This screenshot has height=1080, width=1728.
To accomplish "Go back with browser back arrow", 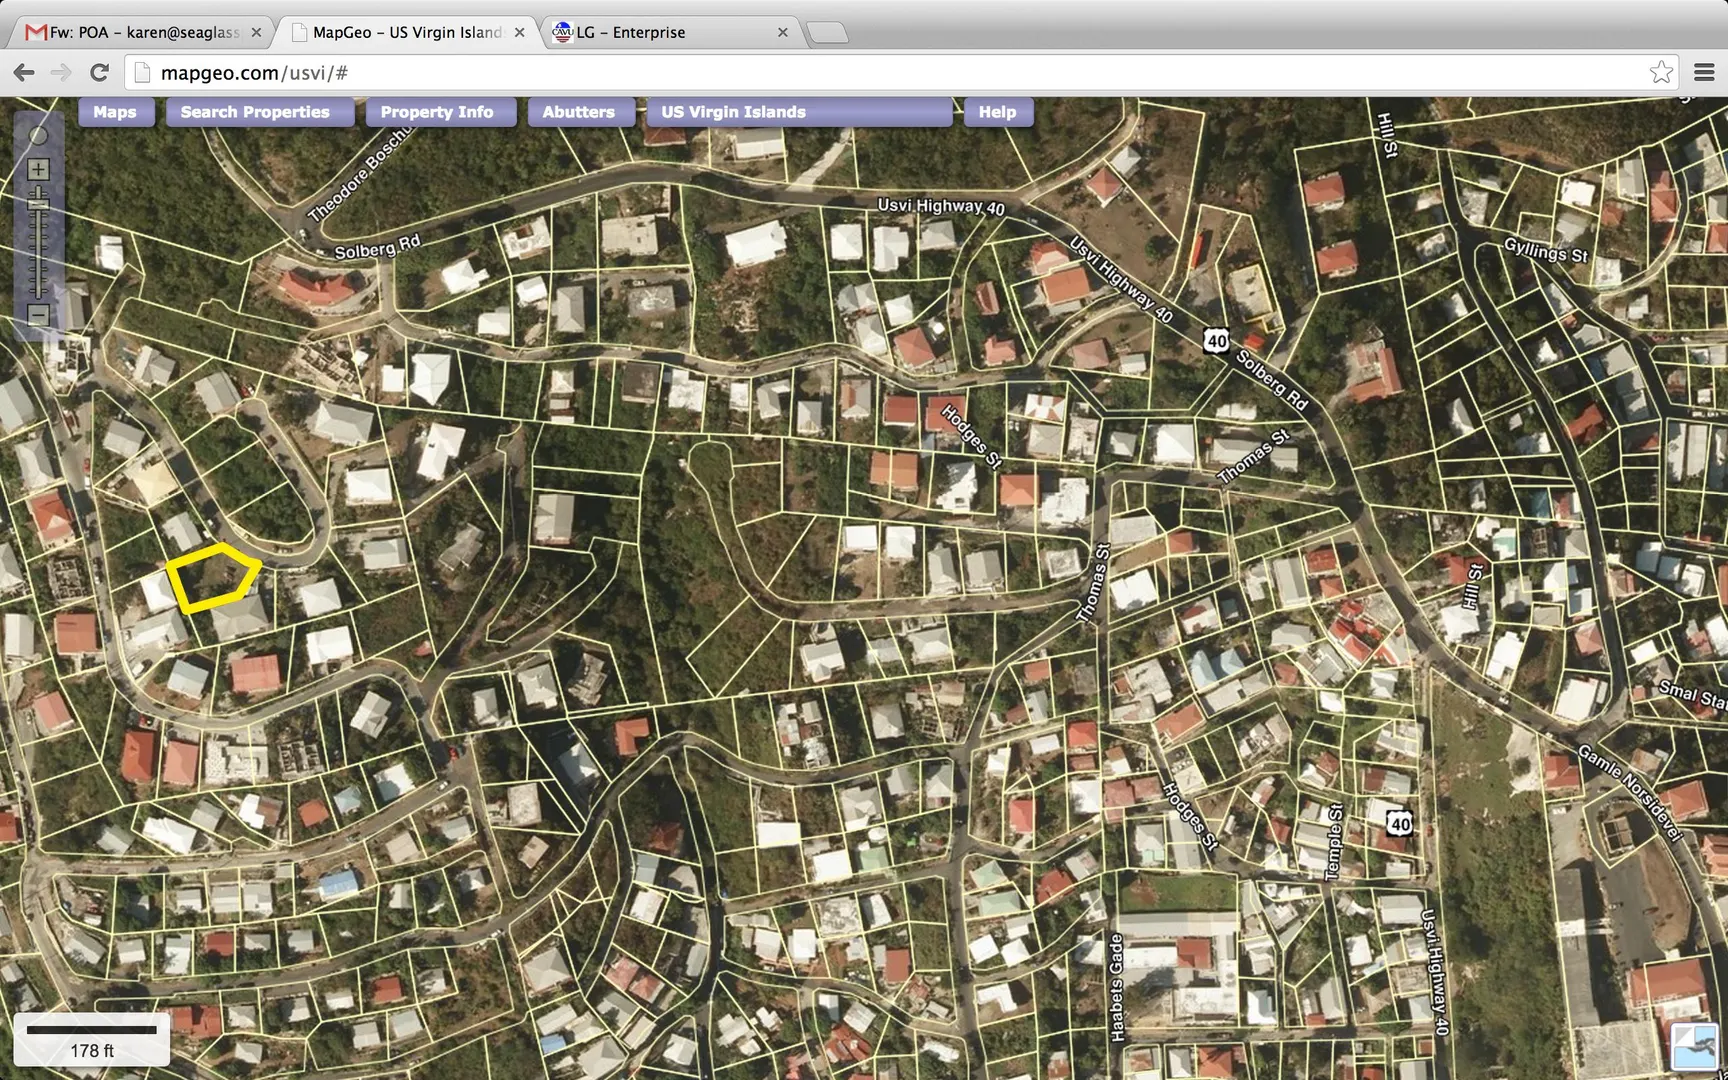I will pyautogui.click(x=24, y=72).
